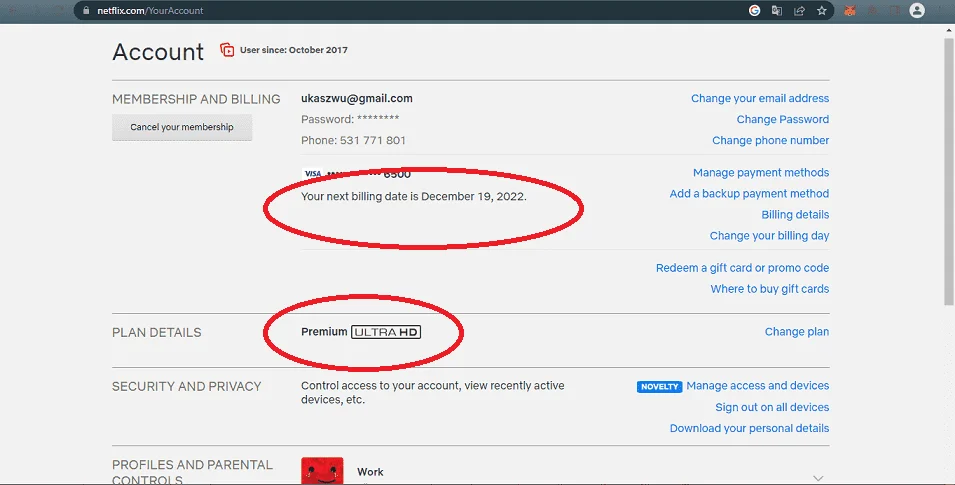Click the ukaszwu@gmail.com email text
955x485 pixels.
point(357,98)
